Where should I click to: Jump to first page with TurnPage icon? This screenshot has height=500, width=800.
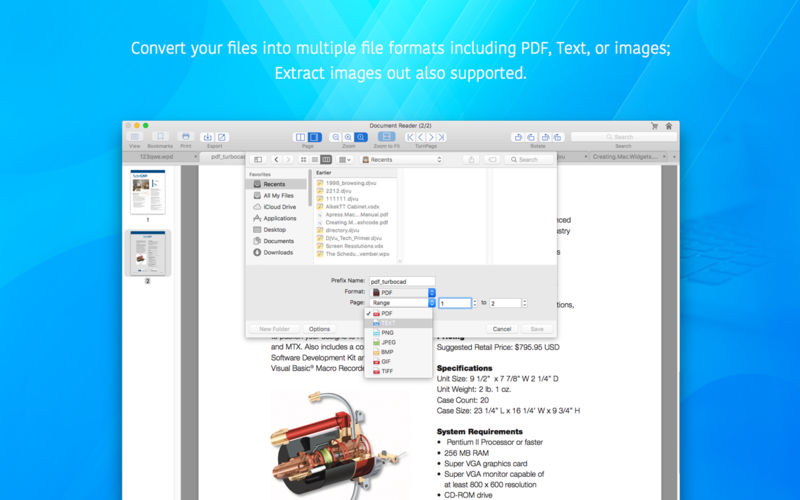410,137
